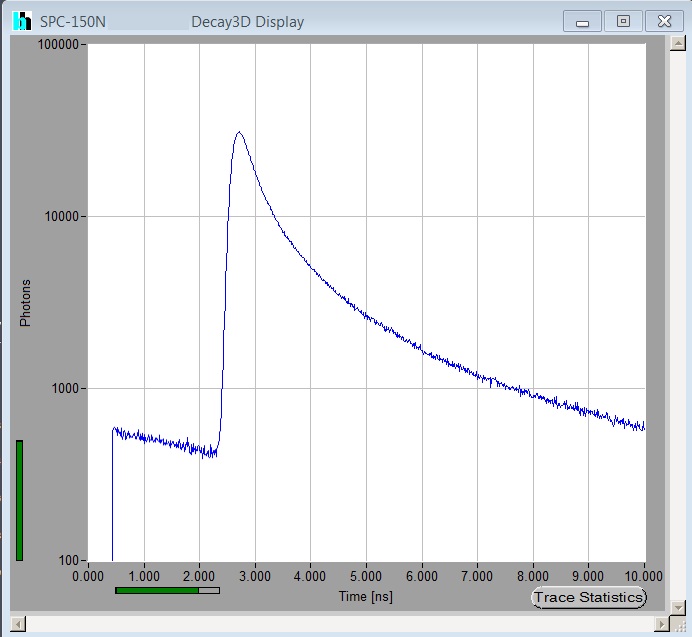This screenshot has height=637, width=692.
Task: Click the 100000 label on the Photons axis
Action: 57,45
